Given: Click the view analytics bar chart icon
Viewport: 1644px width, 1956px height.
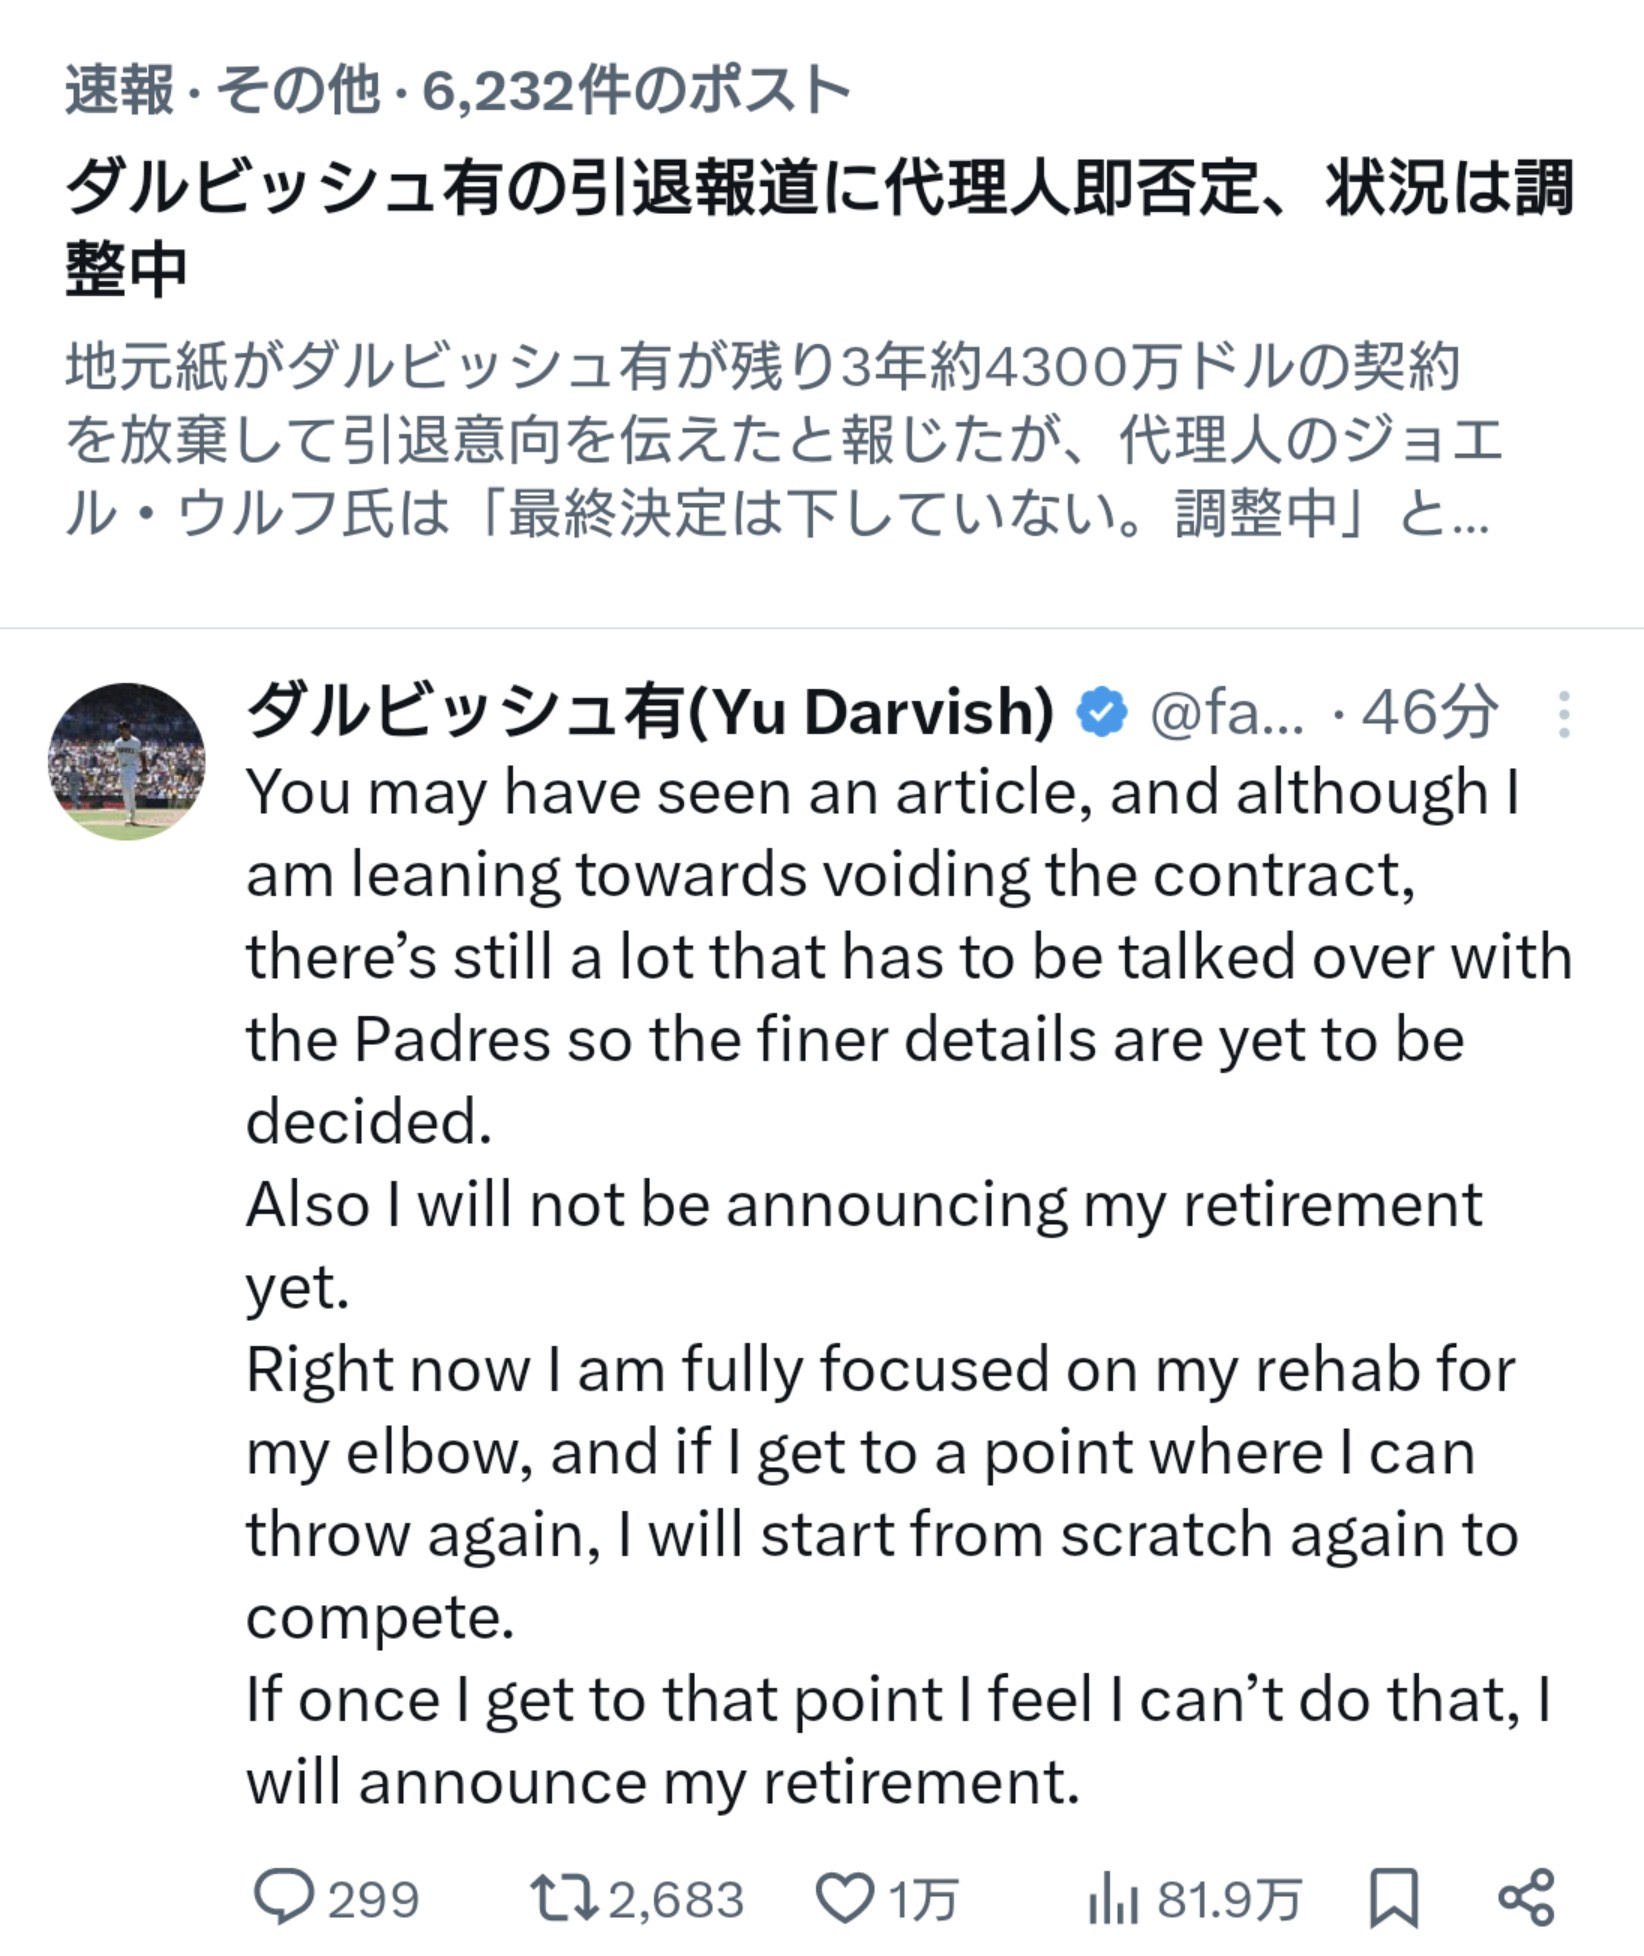Looking at the screenshot, I should click(x=1112, y=1899).
